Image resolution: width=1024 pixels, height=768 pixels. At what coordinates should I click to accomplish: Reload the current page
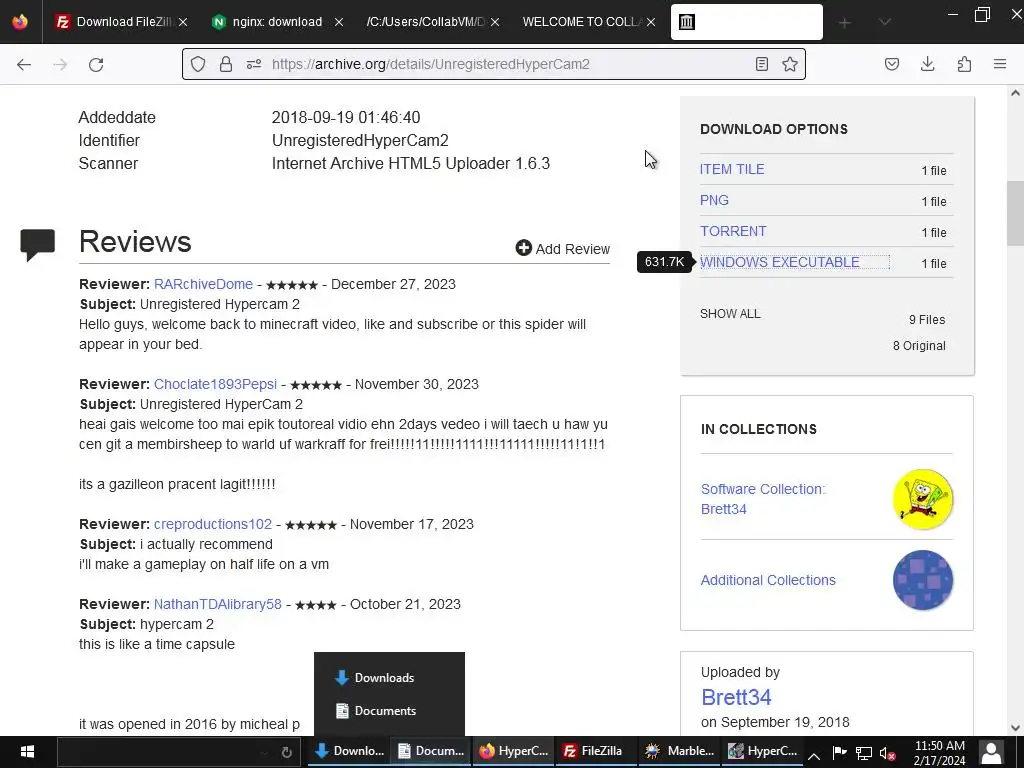pos(96,64)
